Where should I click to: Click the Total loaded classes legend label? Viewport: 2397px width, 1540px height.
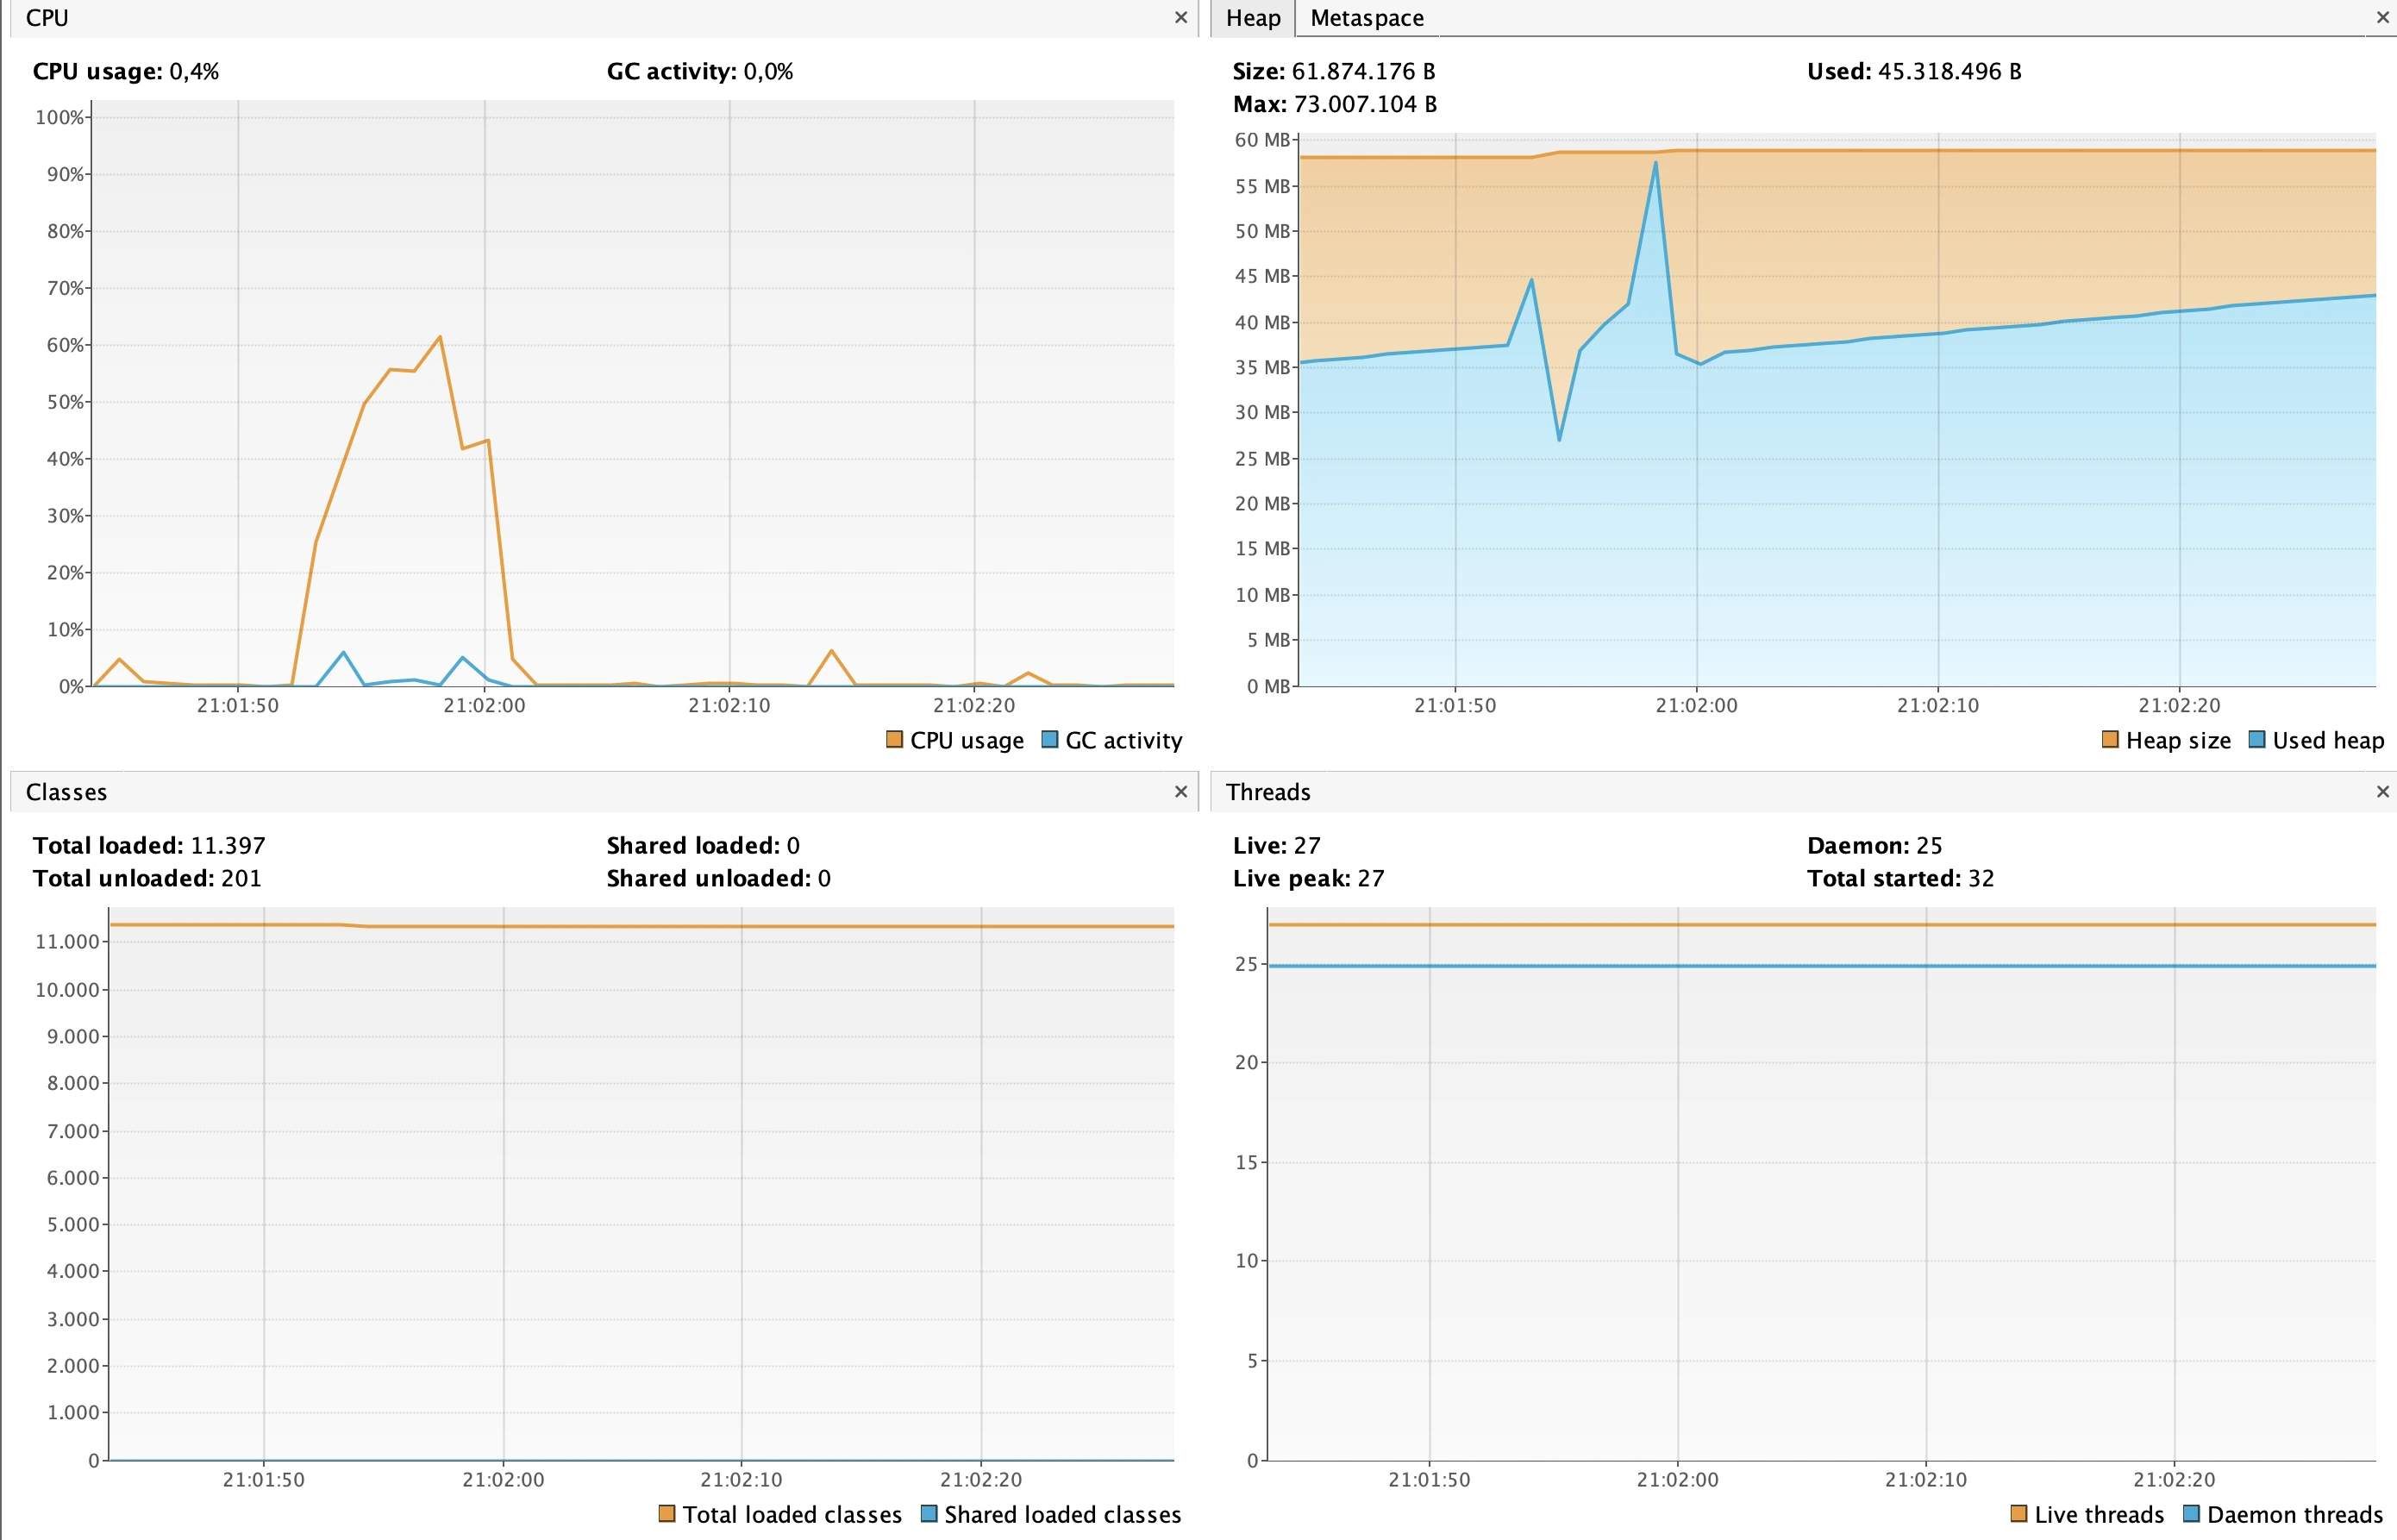point(792,1514)
